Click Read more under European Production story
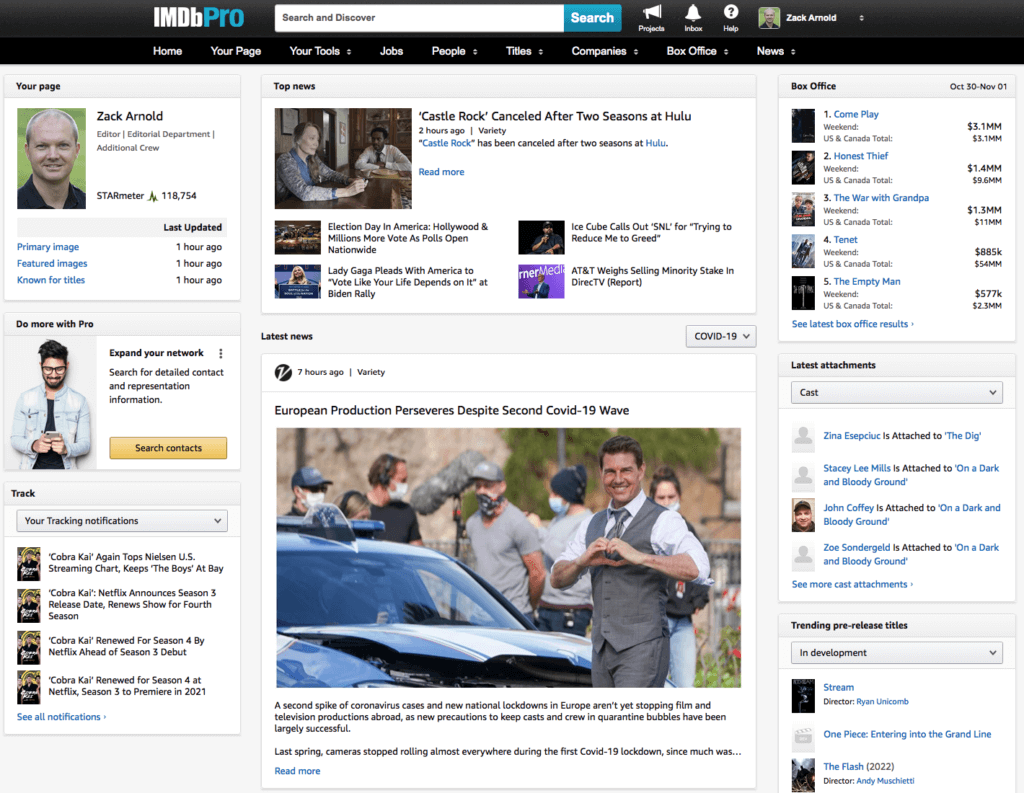Screen dimensions: 1024x793 click(297, 771)
